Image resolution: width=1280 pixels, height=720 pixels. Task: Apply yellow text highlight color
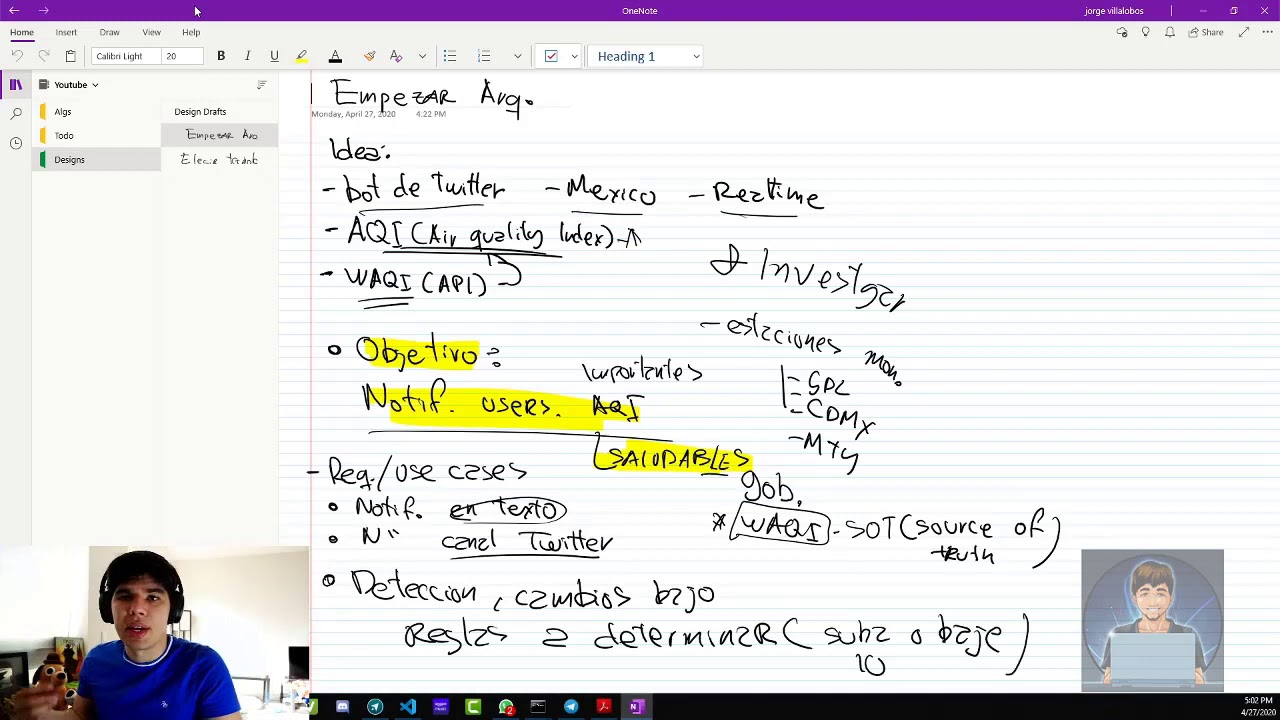301,56
